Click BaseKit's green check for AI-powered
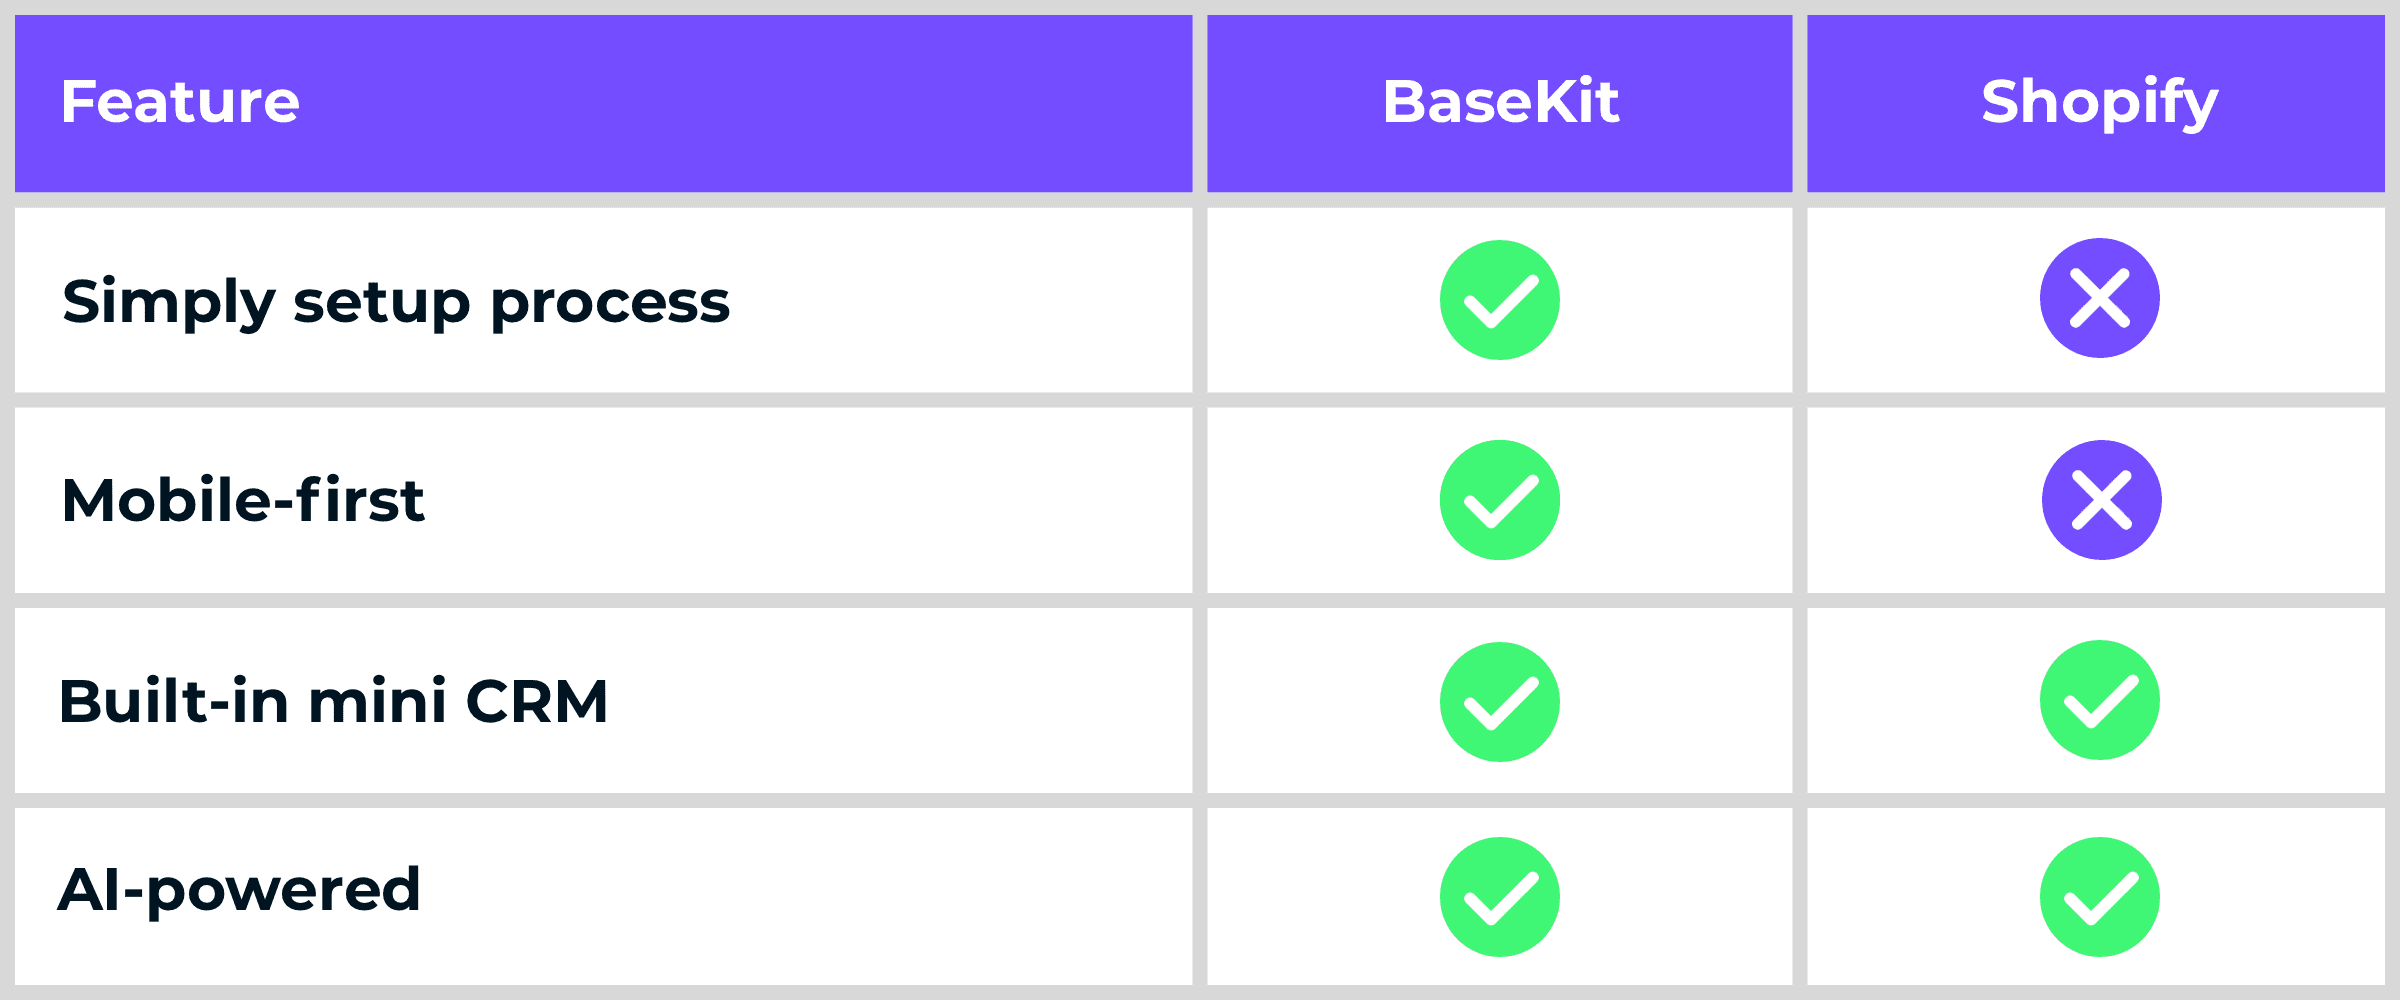The height and width of the screenshot is (1000, 2400). pyautogui.click(x=1499, y=897)
